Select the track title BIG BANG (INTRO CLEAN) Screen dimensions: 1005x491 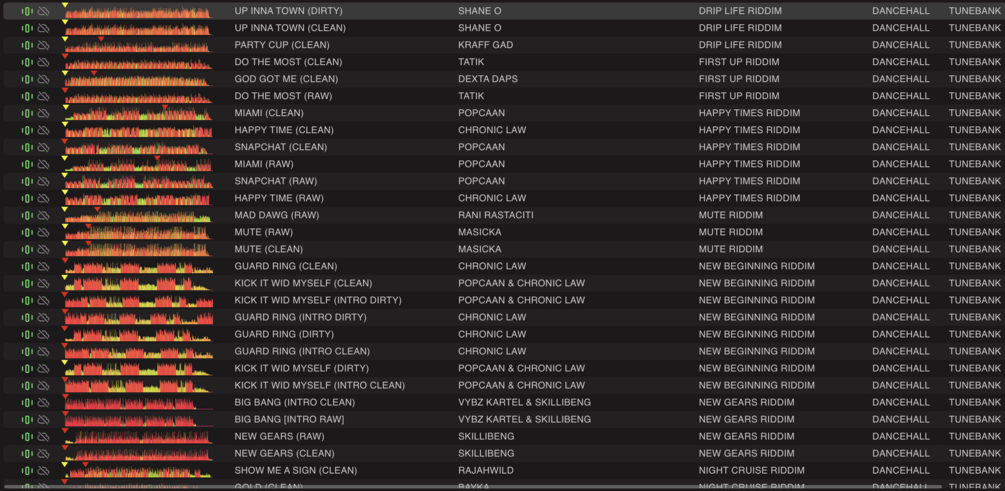pyautogui.click(x=295, y=402)
